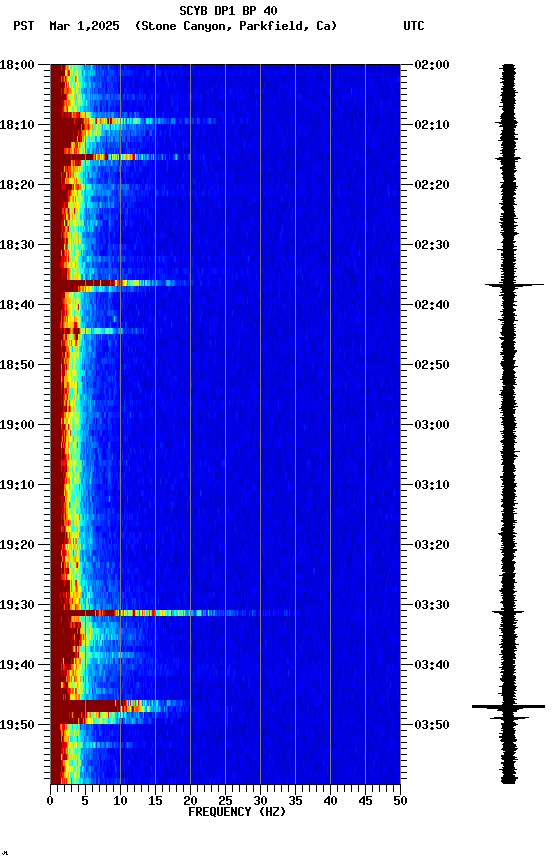Click '(Stone Canyon, Parkfield, Ca)' location text
The height and width of the screenshot is (864, 552).
point(236,26)
